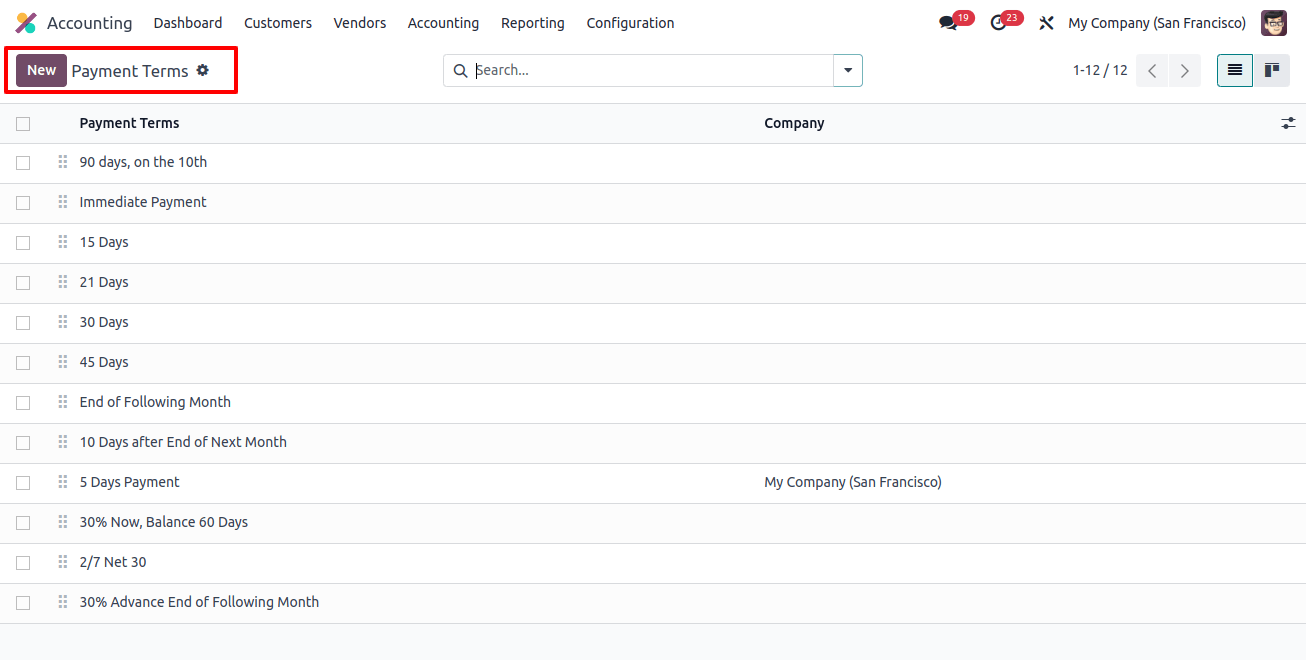Grab the drag handle for 30% Now, Balance 60 Days
The height and width of the screenshot is (660, 1306).
pyautogui.click(x=63, y=522)
